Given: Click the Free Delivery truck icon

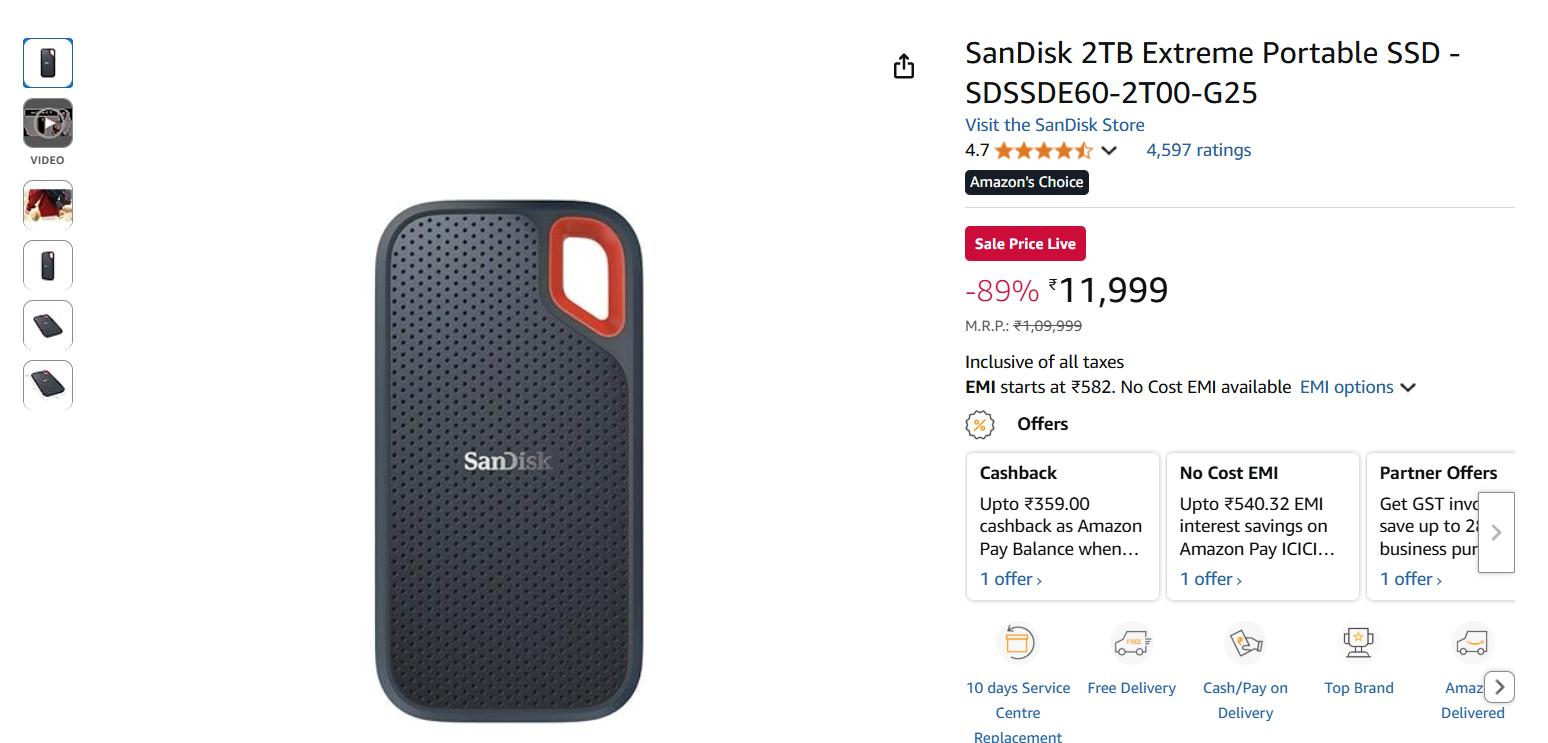Looking at the screenshot, I should [1131, 642].
